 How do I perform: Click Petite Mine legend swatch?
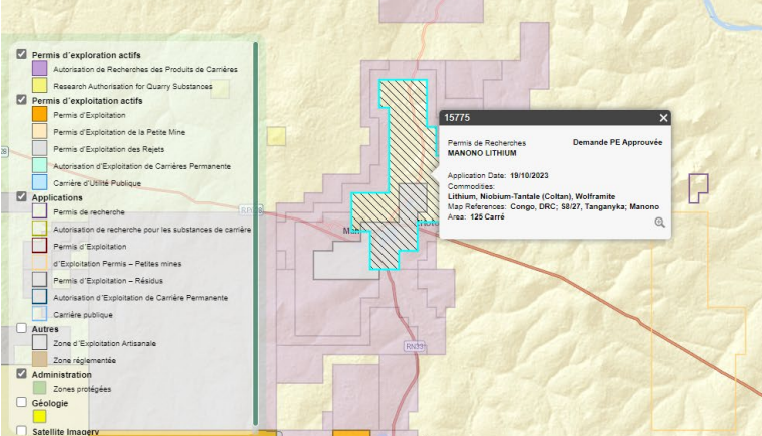pyautogui.click(x=39, y=131)
